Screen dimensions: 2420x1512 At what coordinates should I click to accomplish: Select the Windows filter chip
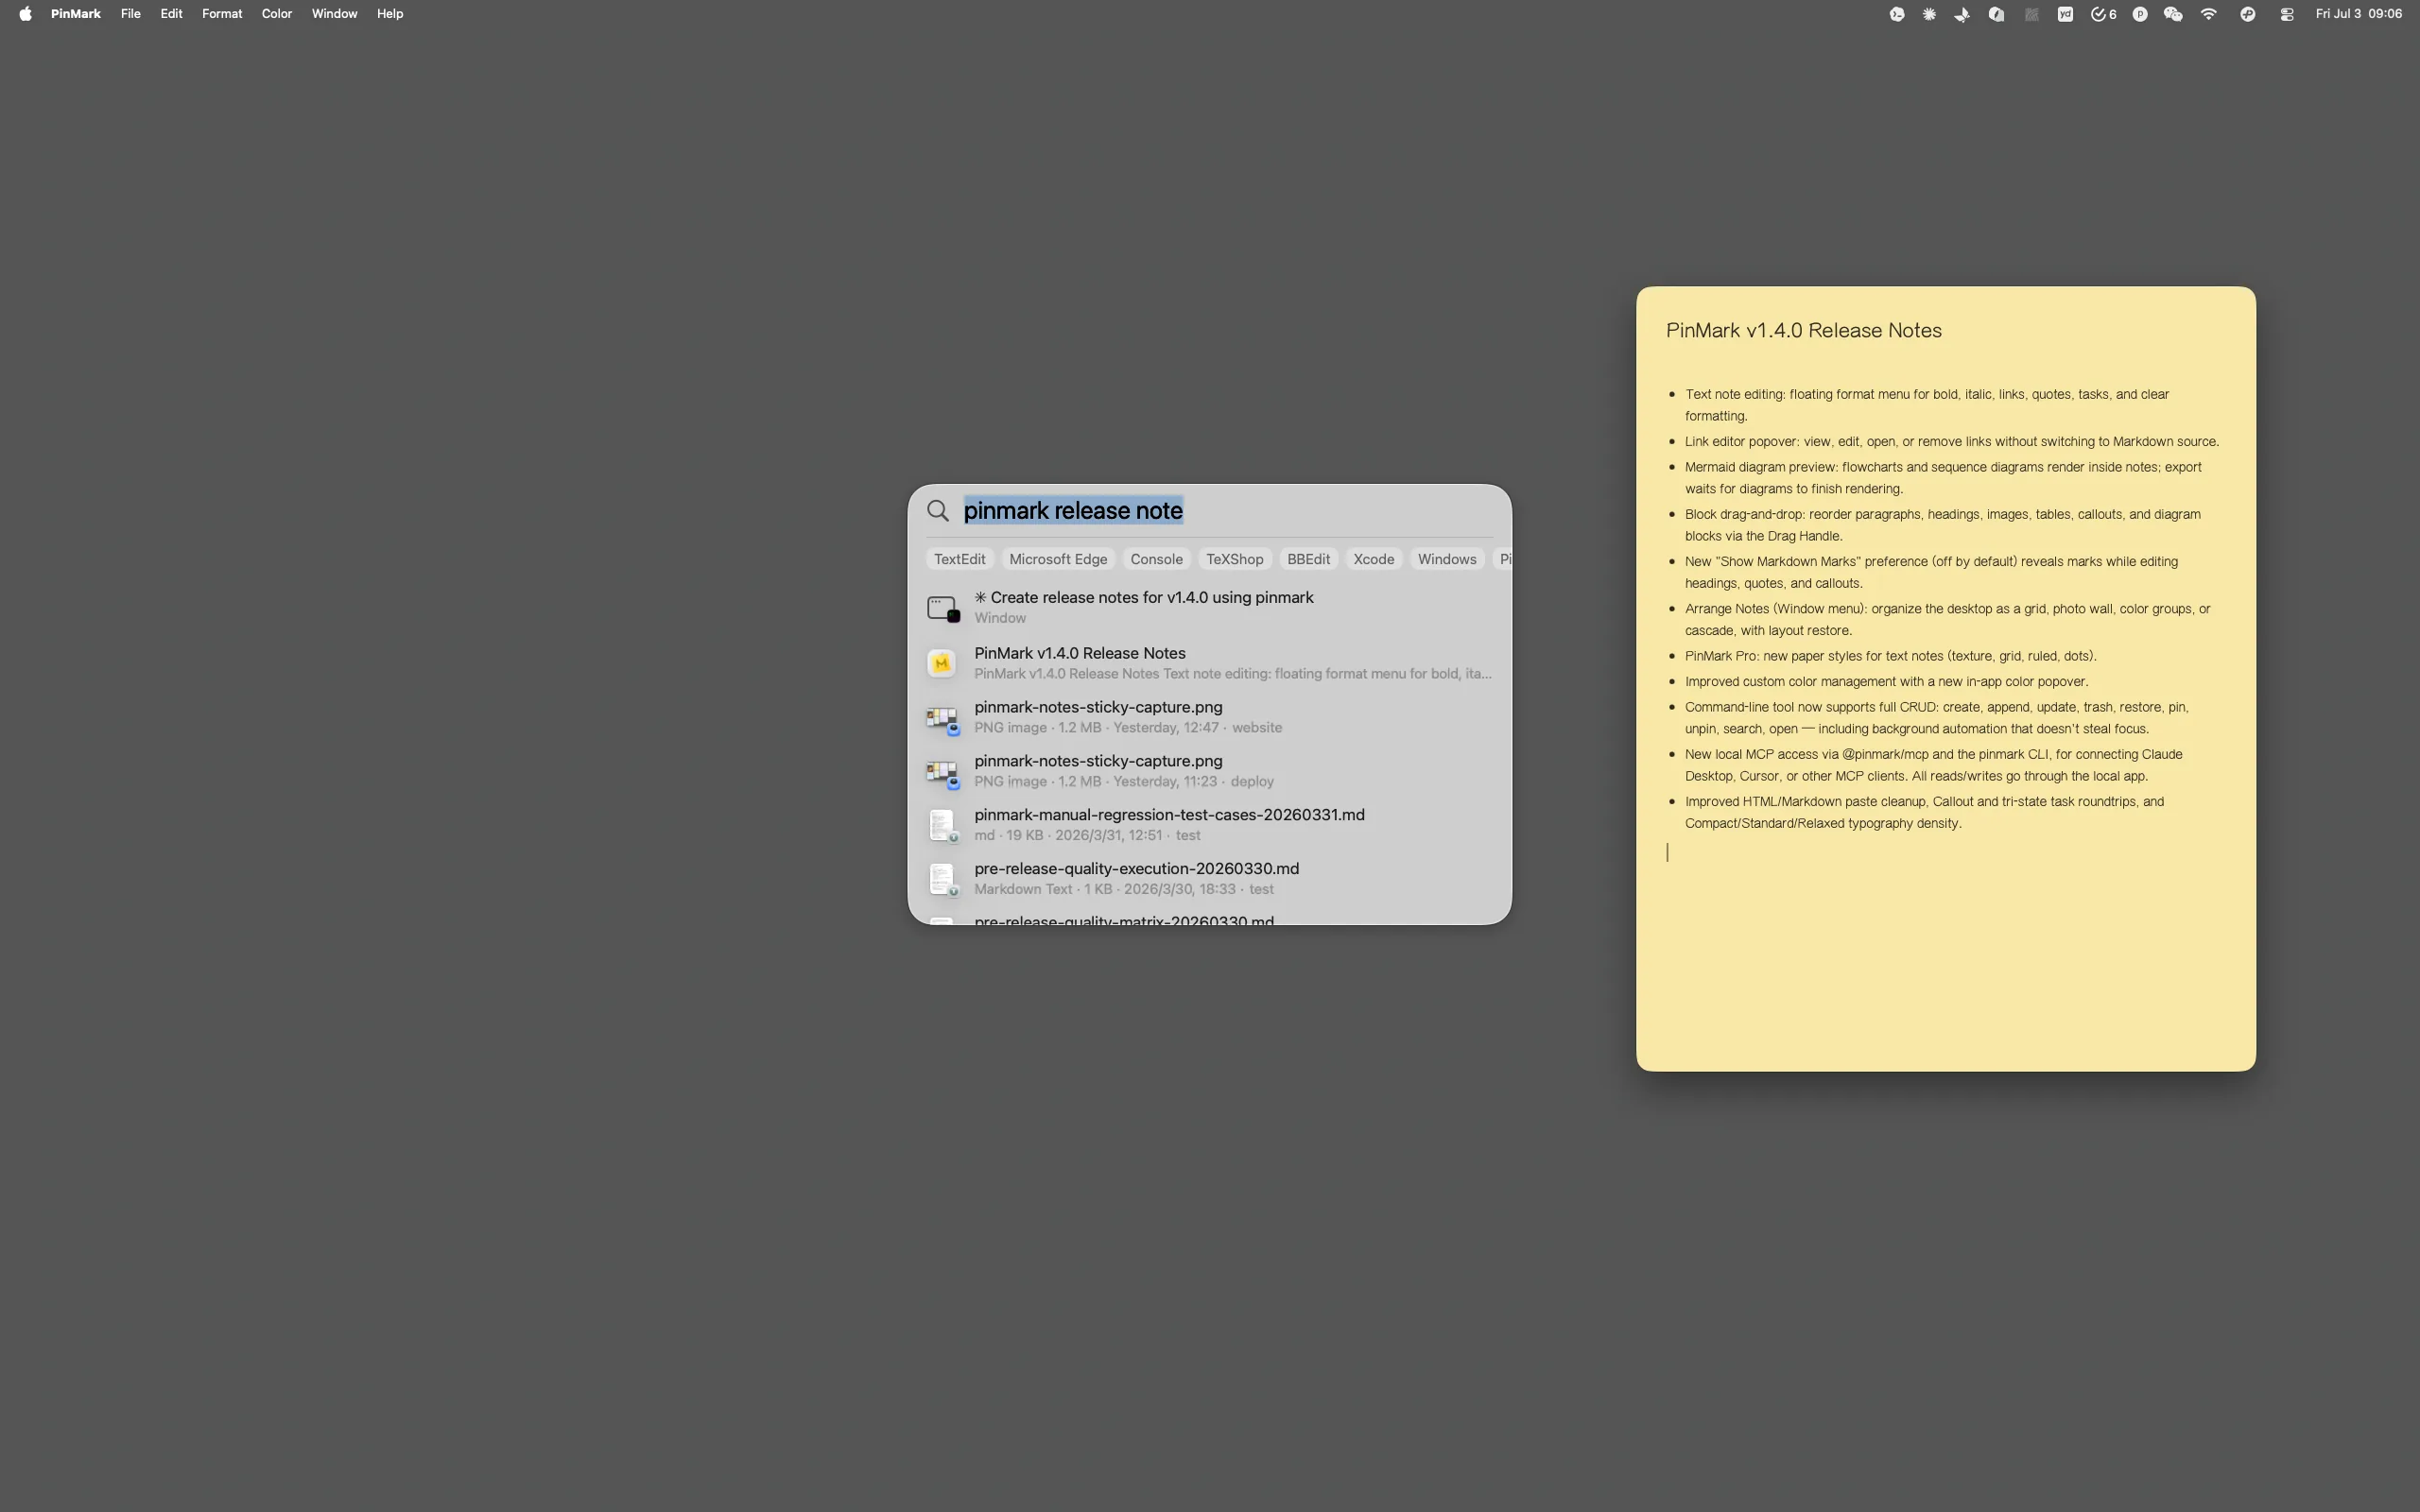click(1447, 559)
